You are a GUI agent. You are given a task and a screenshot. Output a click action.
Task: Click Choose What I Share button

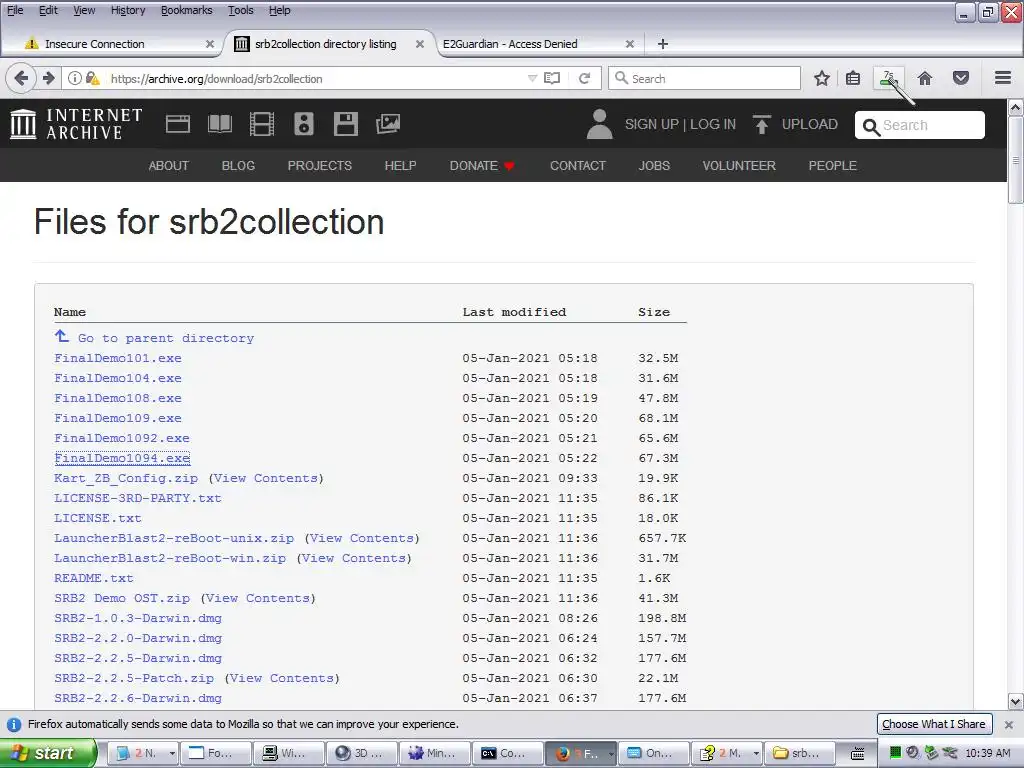pos(933,724)
